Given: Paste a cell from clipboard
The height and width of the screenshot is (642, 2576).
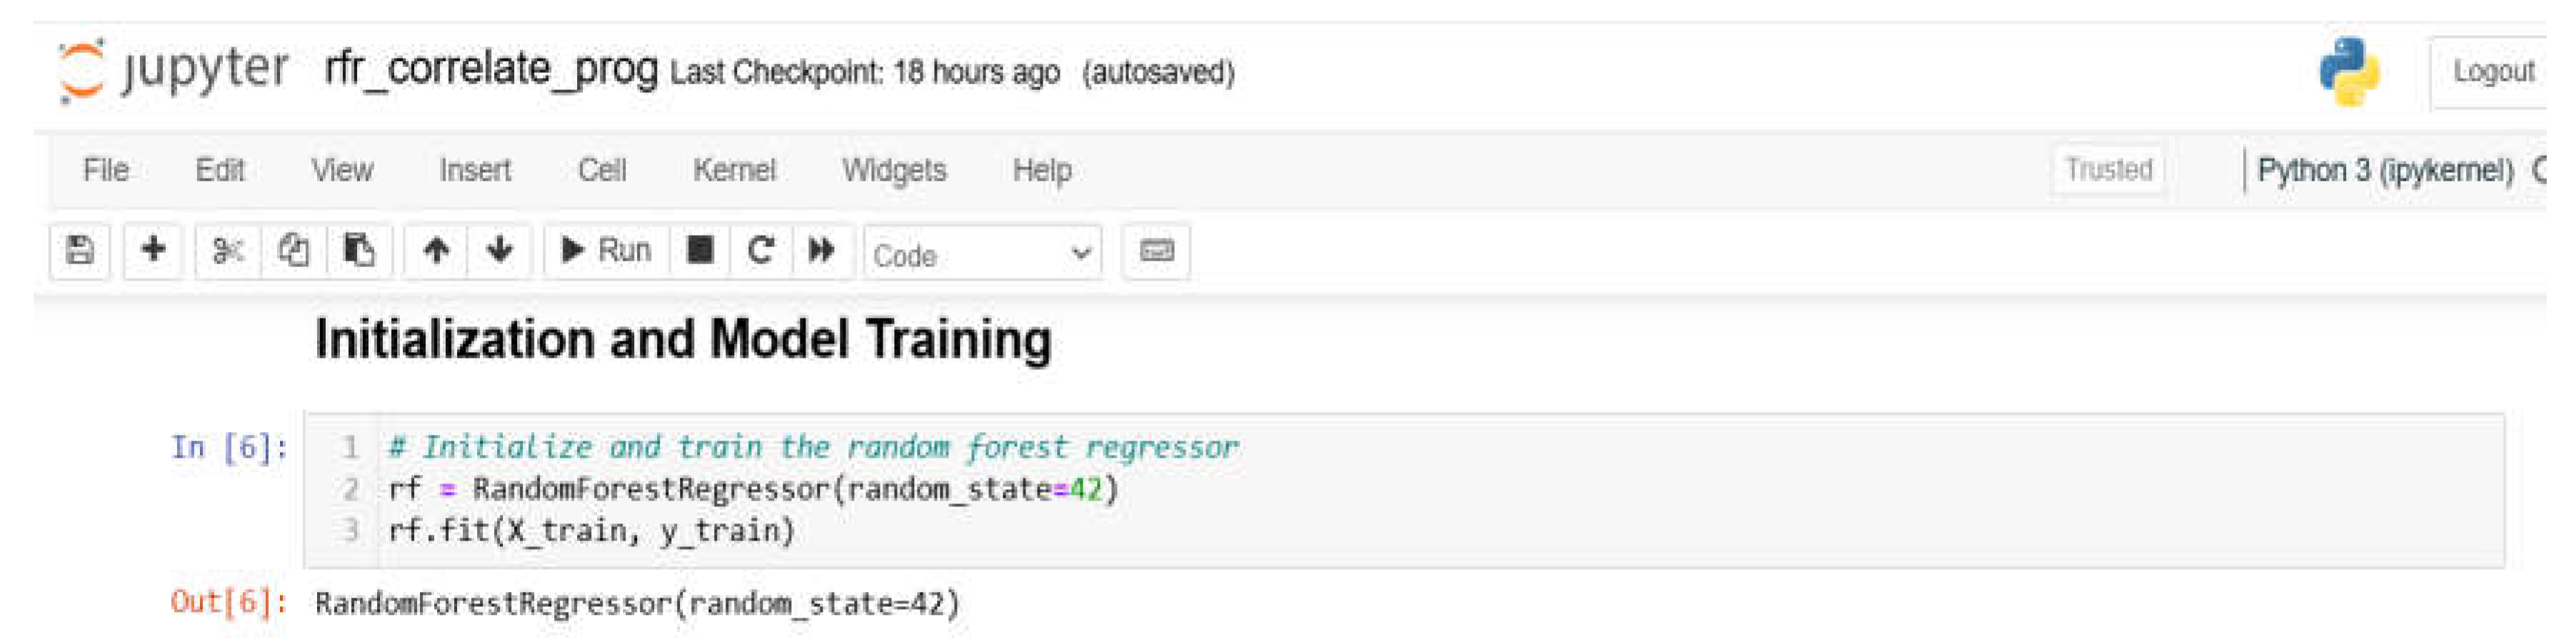Looking at the screenshot, I should coord(361,251).
